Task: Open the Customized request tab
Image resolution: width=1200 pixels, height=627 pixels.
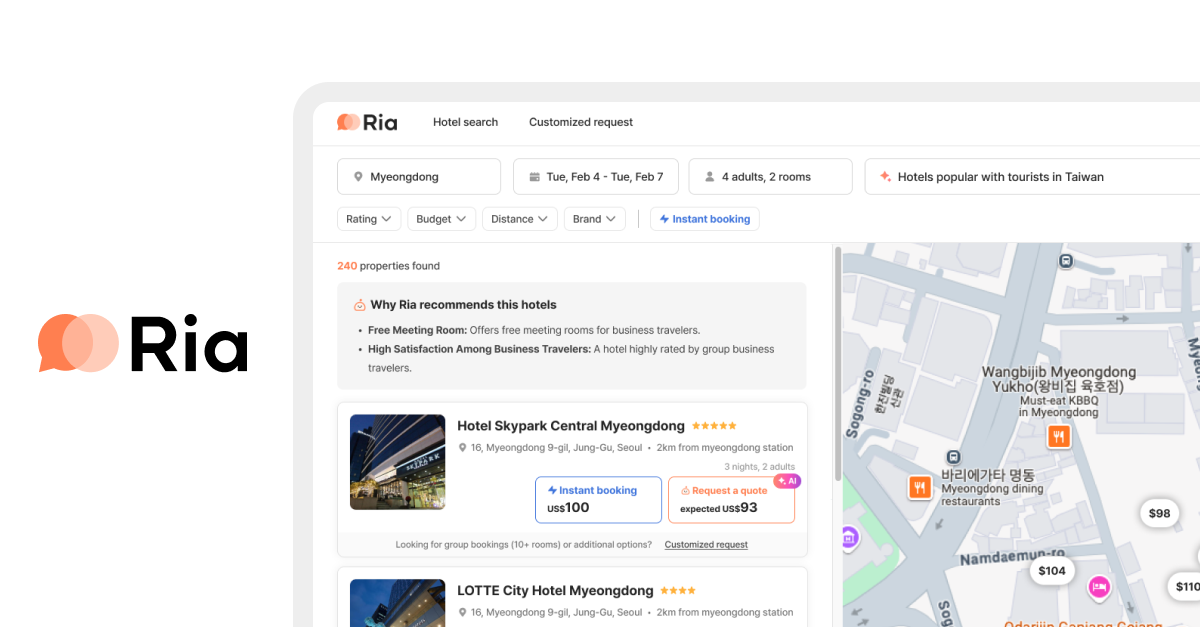Action: 581,122
